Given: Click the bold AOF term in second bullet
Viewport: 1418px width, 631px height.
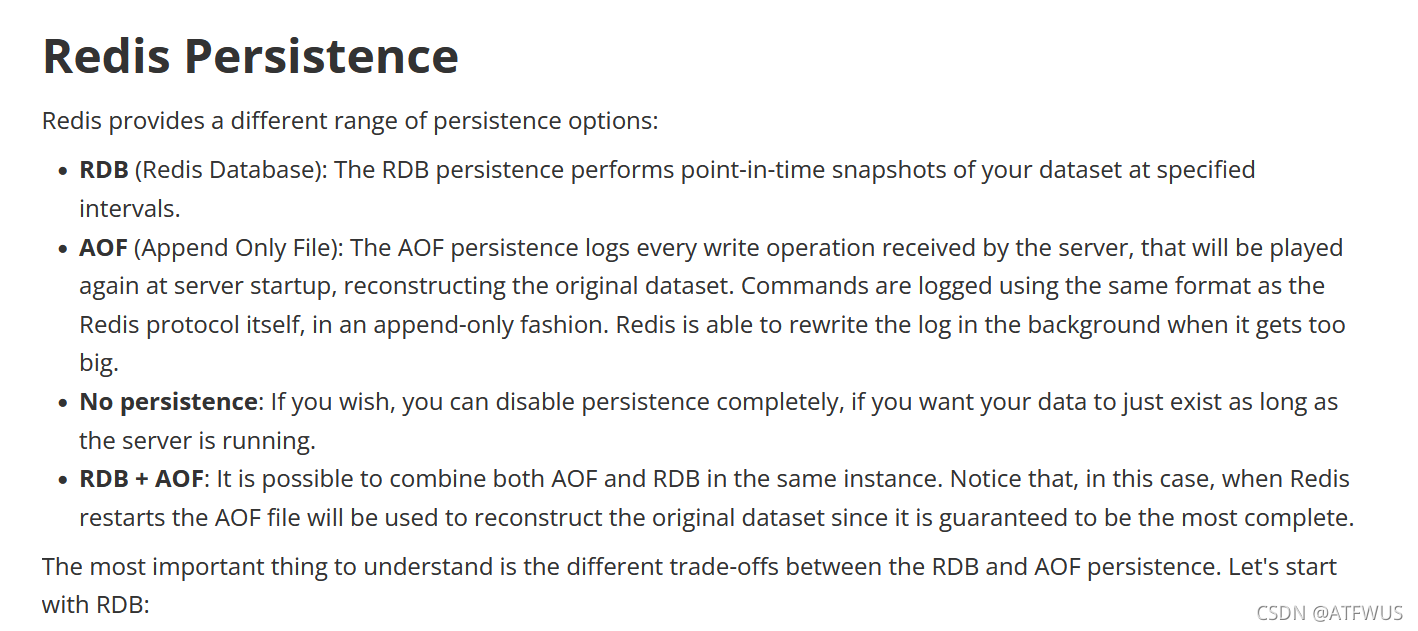Looking at the screenshot, I should 104,247.
